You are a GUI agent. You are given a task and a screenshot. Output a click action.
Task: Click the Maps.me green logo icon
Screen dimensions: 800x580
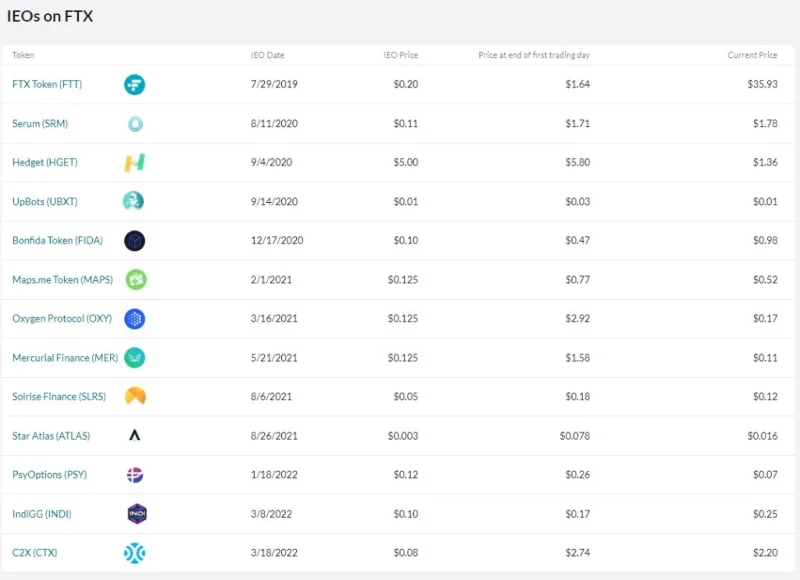pos(136,280)
